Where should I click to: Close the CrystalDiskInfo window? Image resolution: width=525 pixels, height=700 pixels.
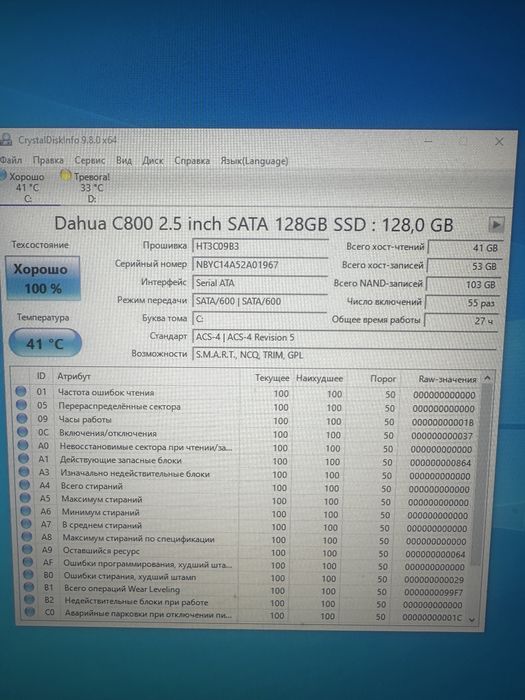click(499, 142)
